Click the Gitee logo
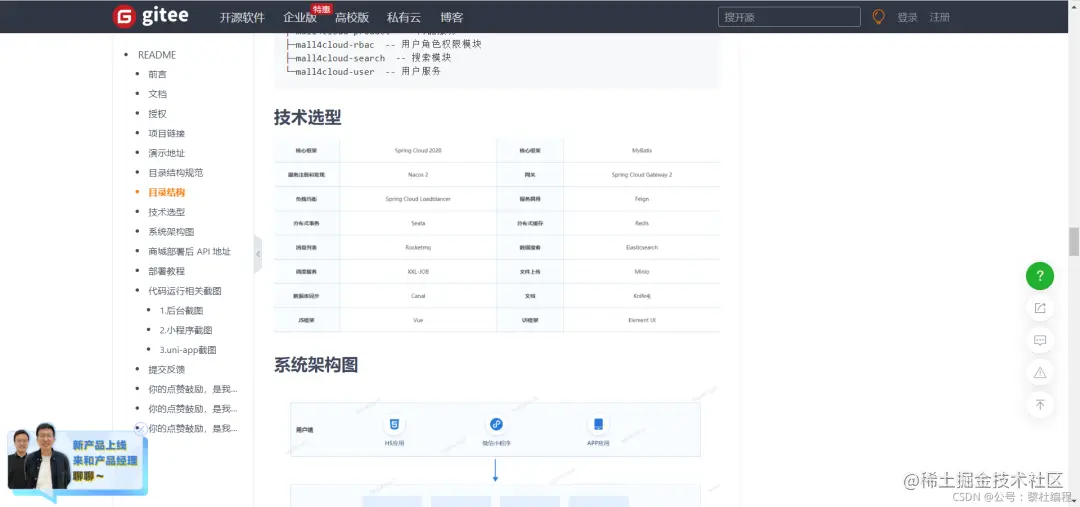Screen dimensions: 1080x507 151,17
